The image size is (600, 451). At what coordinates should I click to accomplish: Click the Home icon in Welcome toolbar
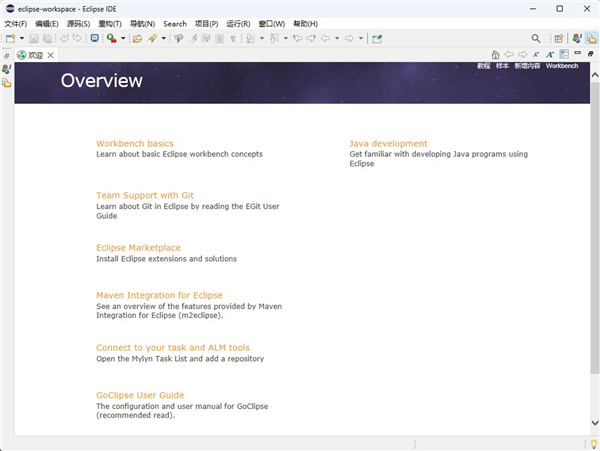pyautogui.click(x=495, y=55)
